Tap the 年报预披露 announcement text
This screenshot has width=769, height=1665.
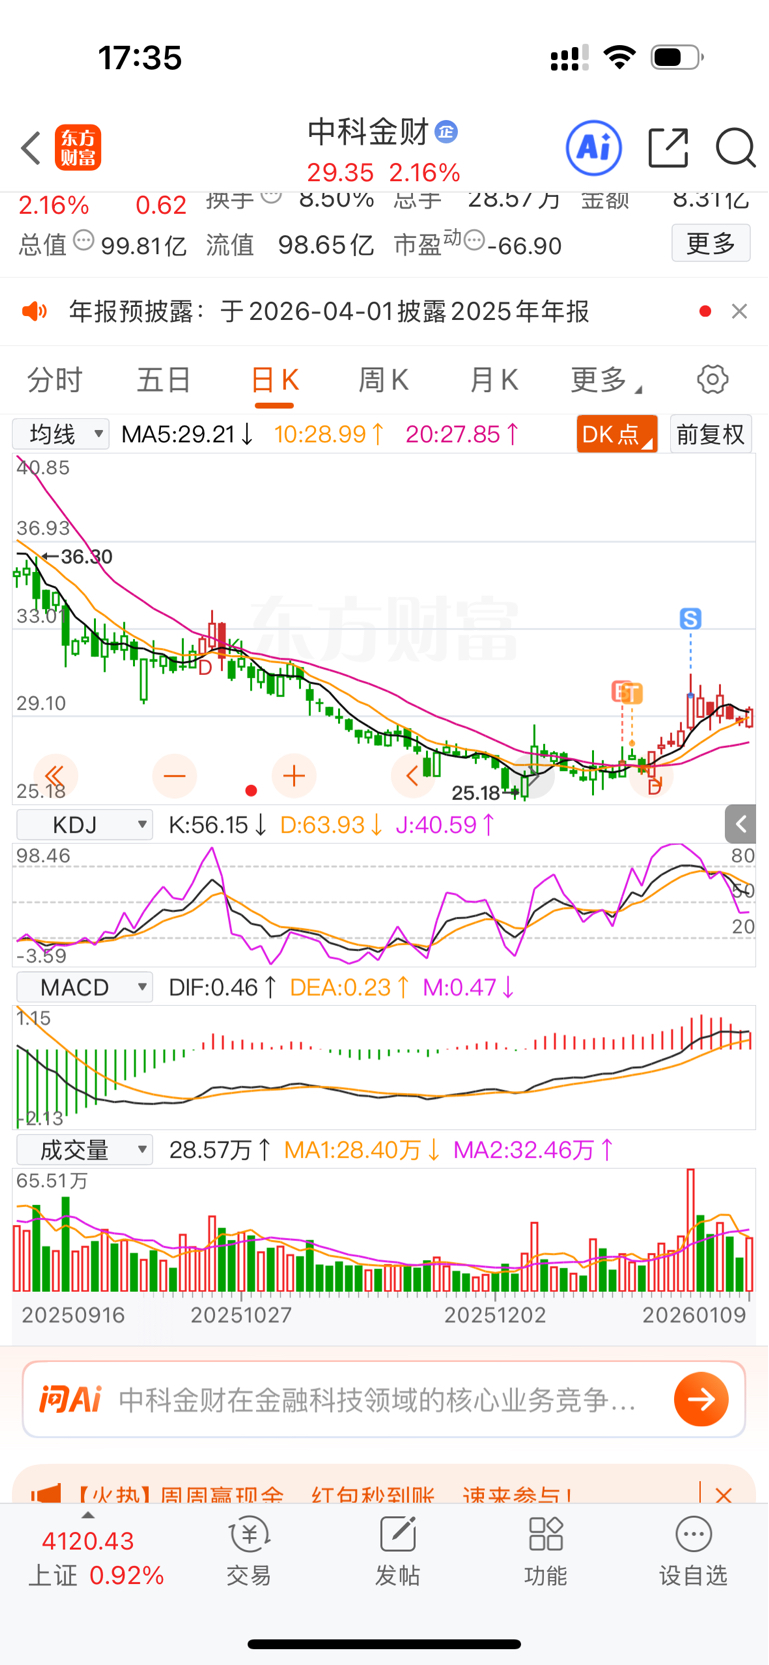[x=329, y=312]
